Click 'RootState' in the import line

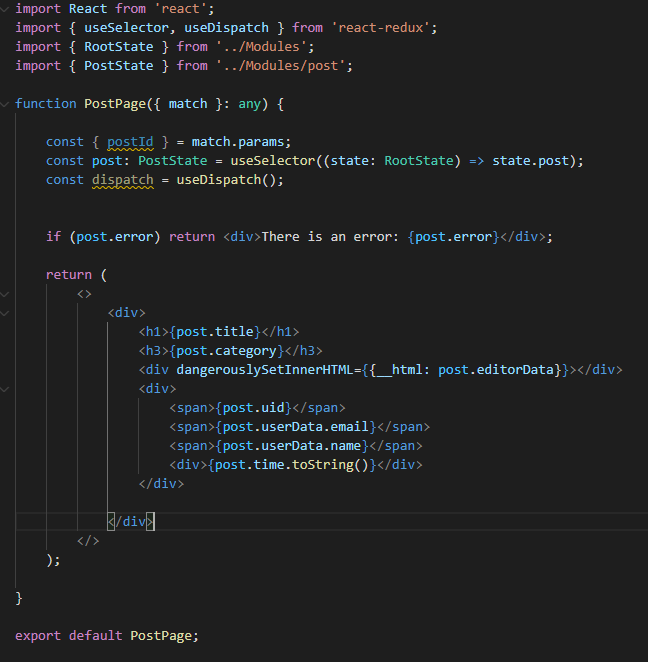[x=119, y=47]
